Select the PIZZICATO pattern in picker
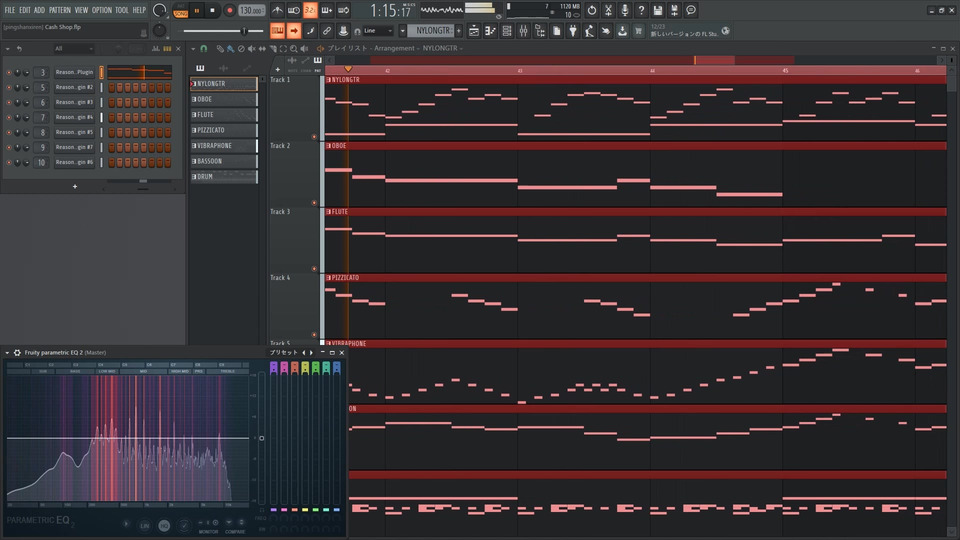 click(x=224, y=130)
